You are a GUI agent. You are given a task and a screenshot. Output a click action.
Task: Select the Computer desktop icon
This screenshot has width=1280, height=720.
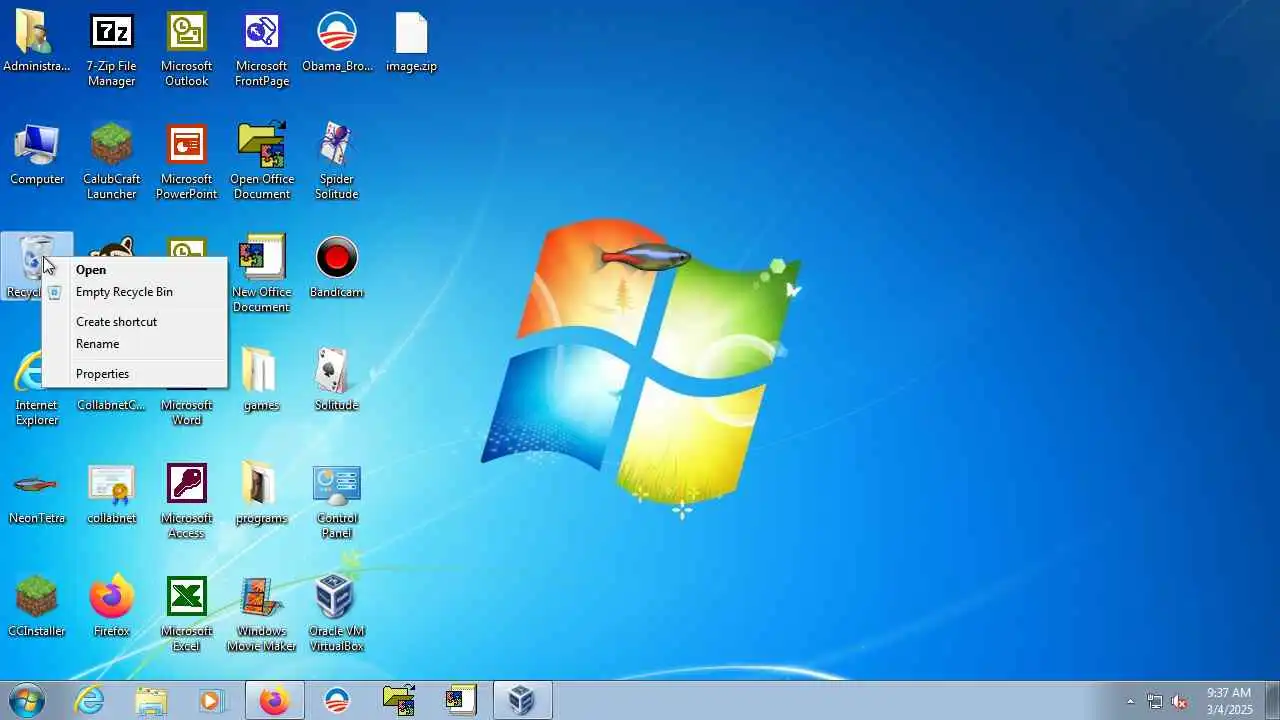pyautogui.click(x=37, y=155)
